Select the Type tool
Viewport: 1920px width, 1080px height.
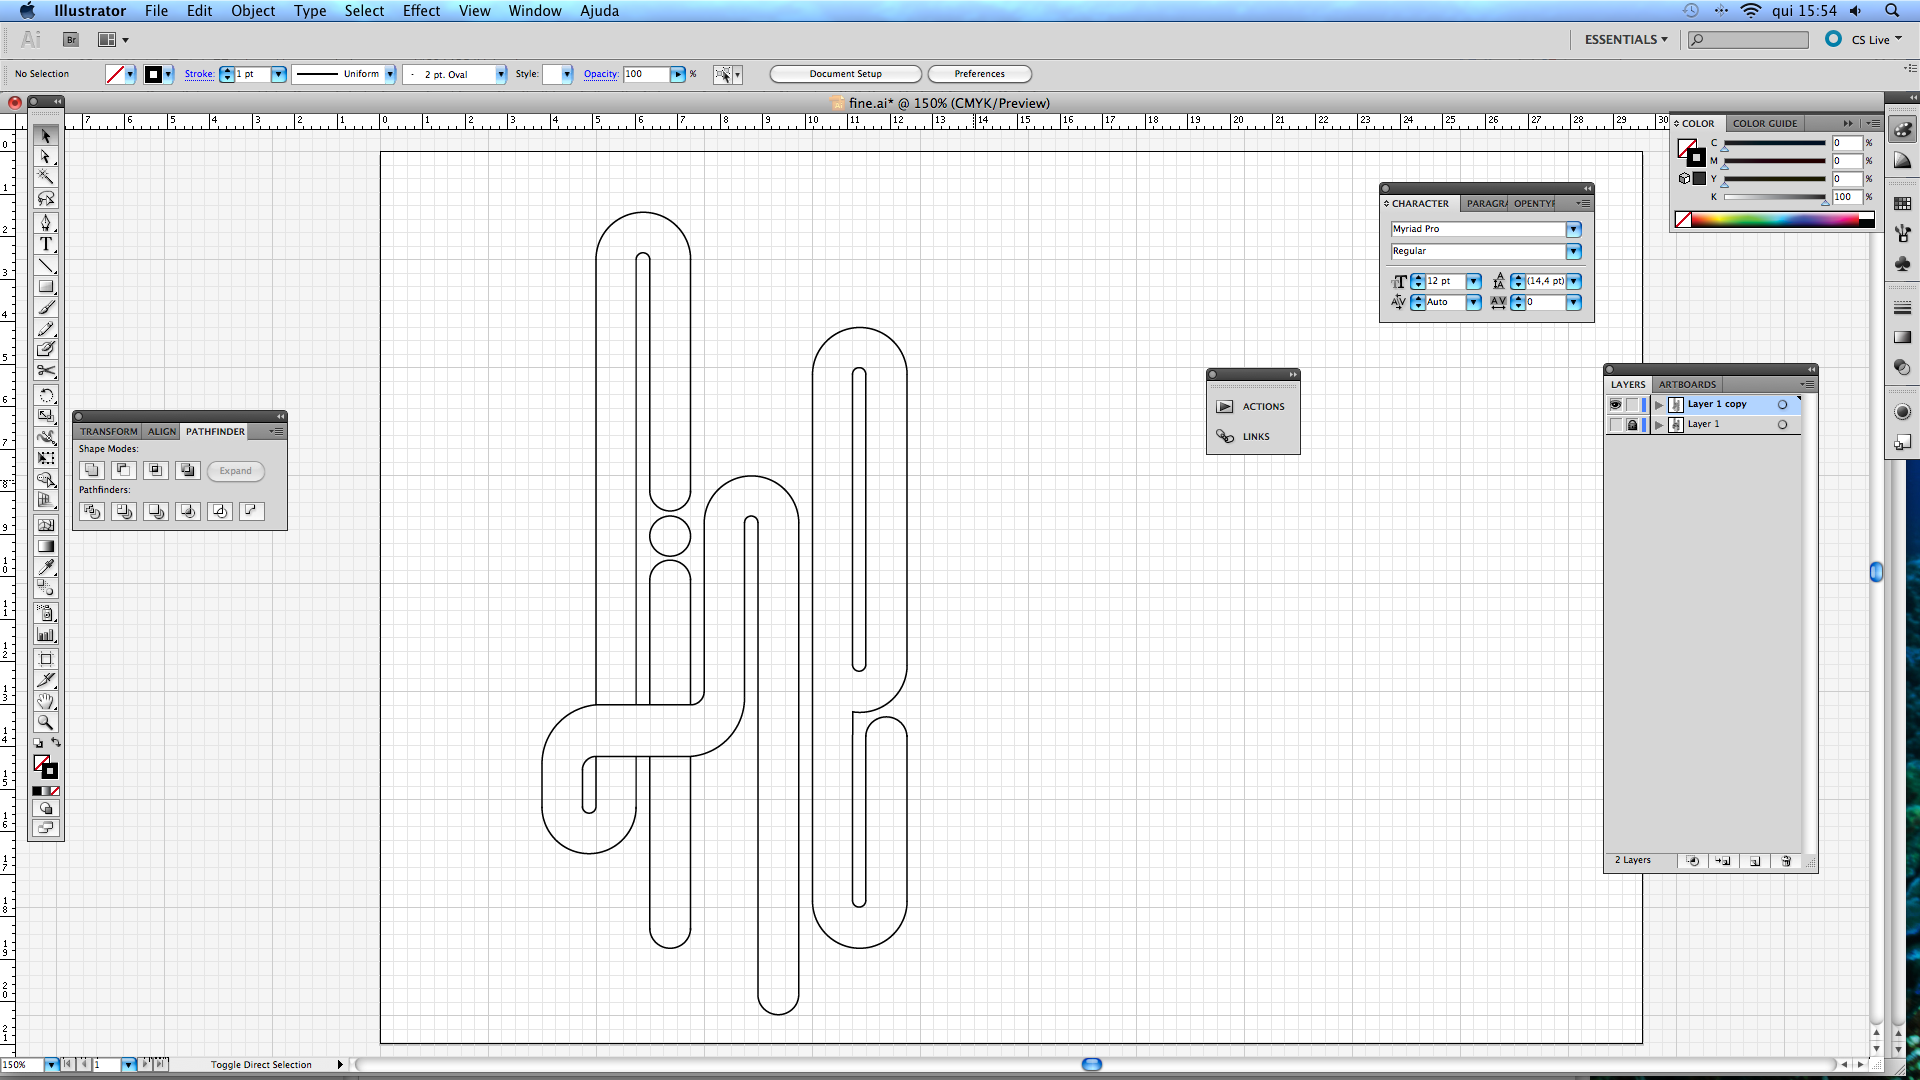(x=46, y=244)
